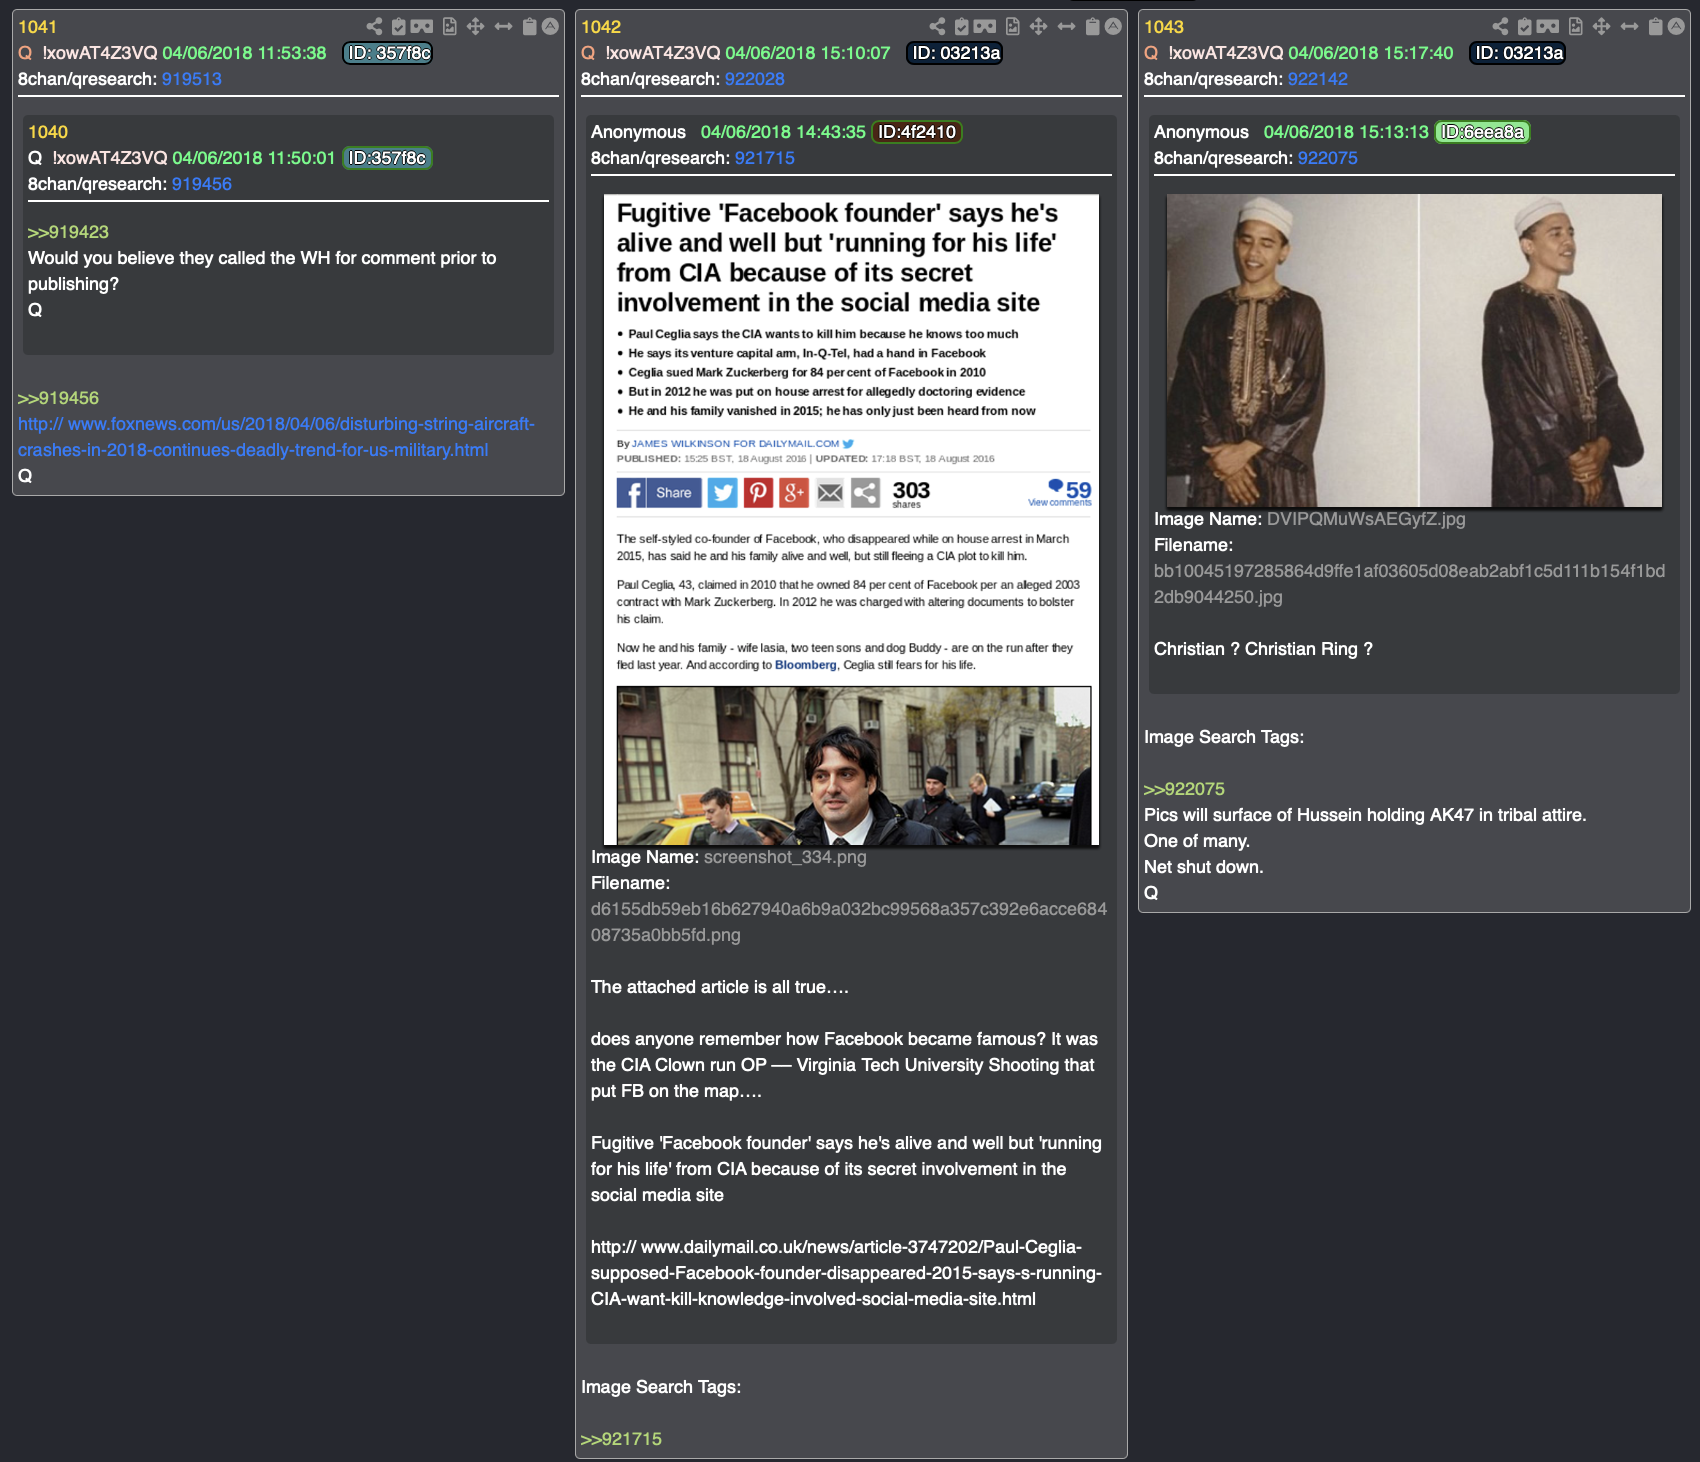The image size is (1700, 1462).
Task: Follow reply reference >>919456
Action: tap(58, 398)
